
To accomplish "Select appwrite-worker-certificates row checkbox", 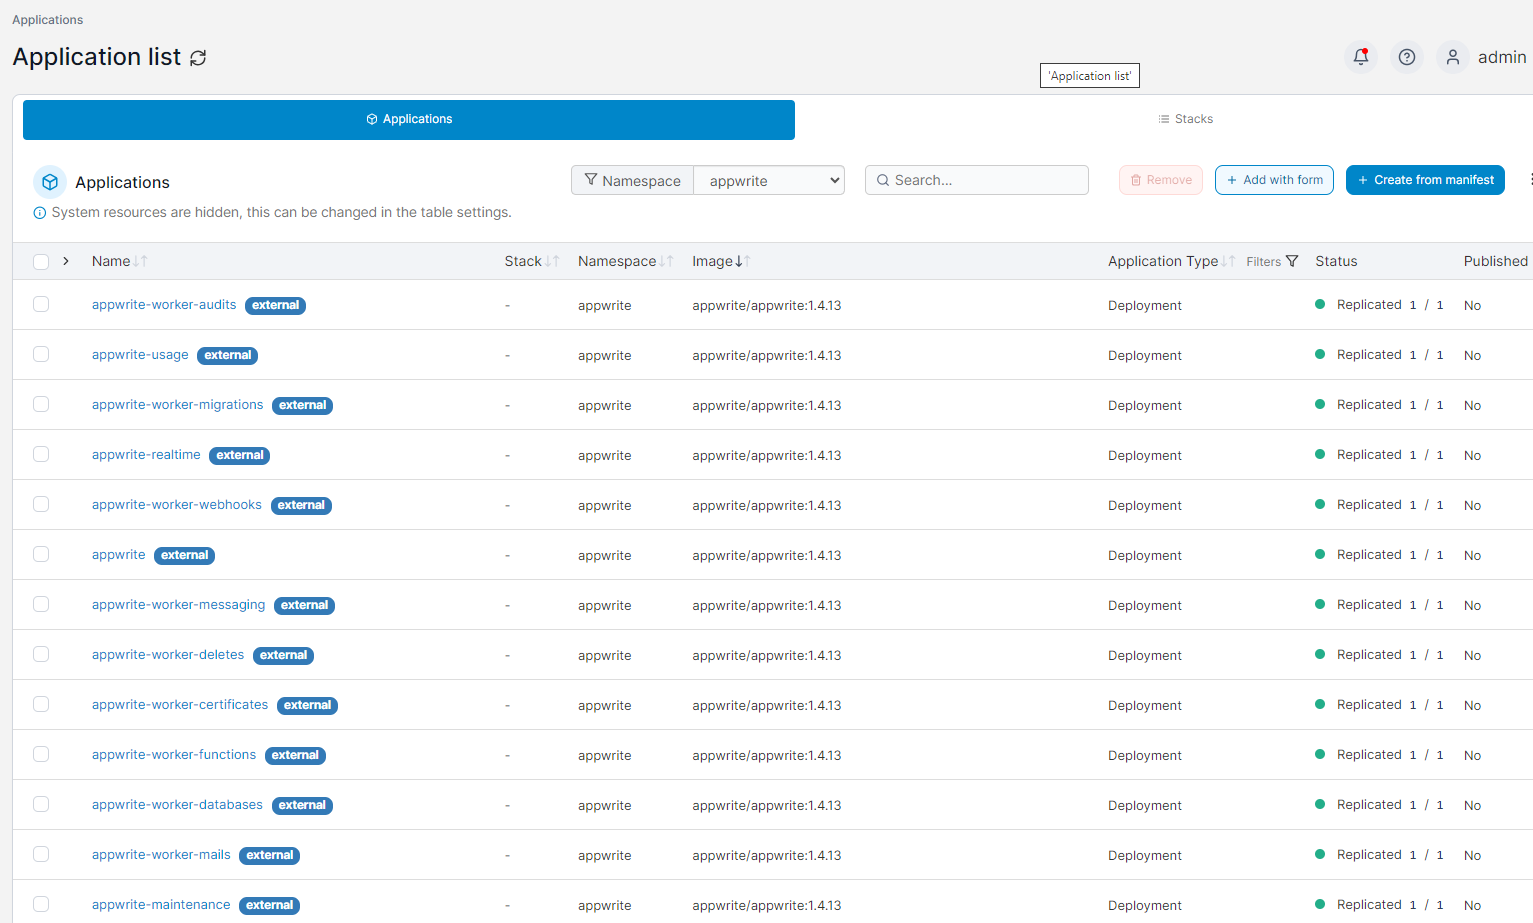I will coord(41,704).
